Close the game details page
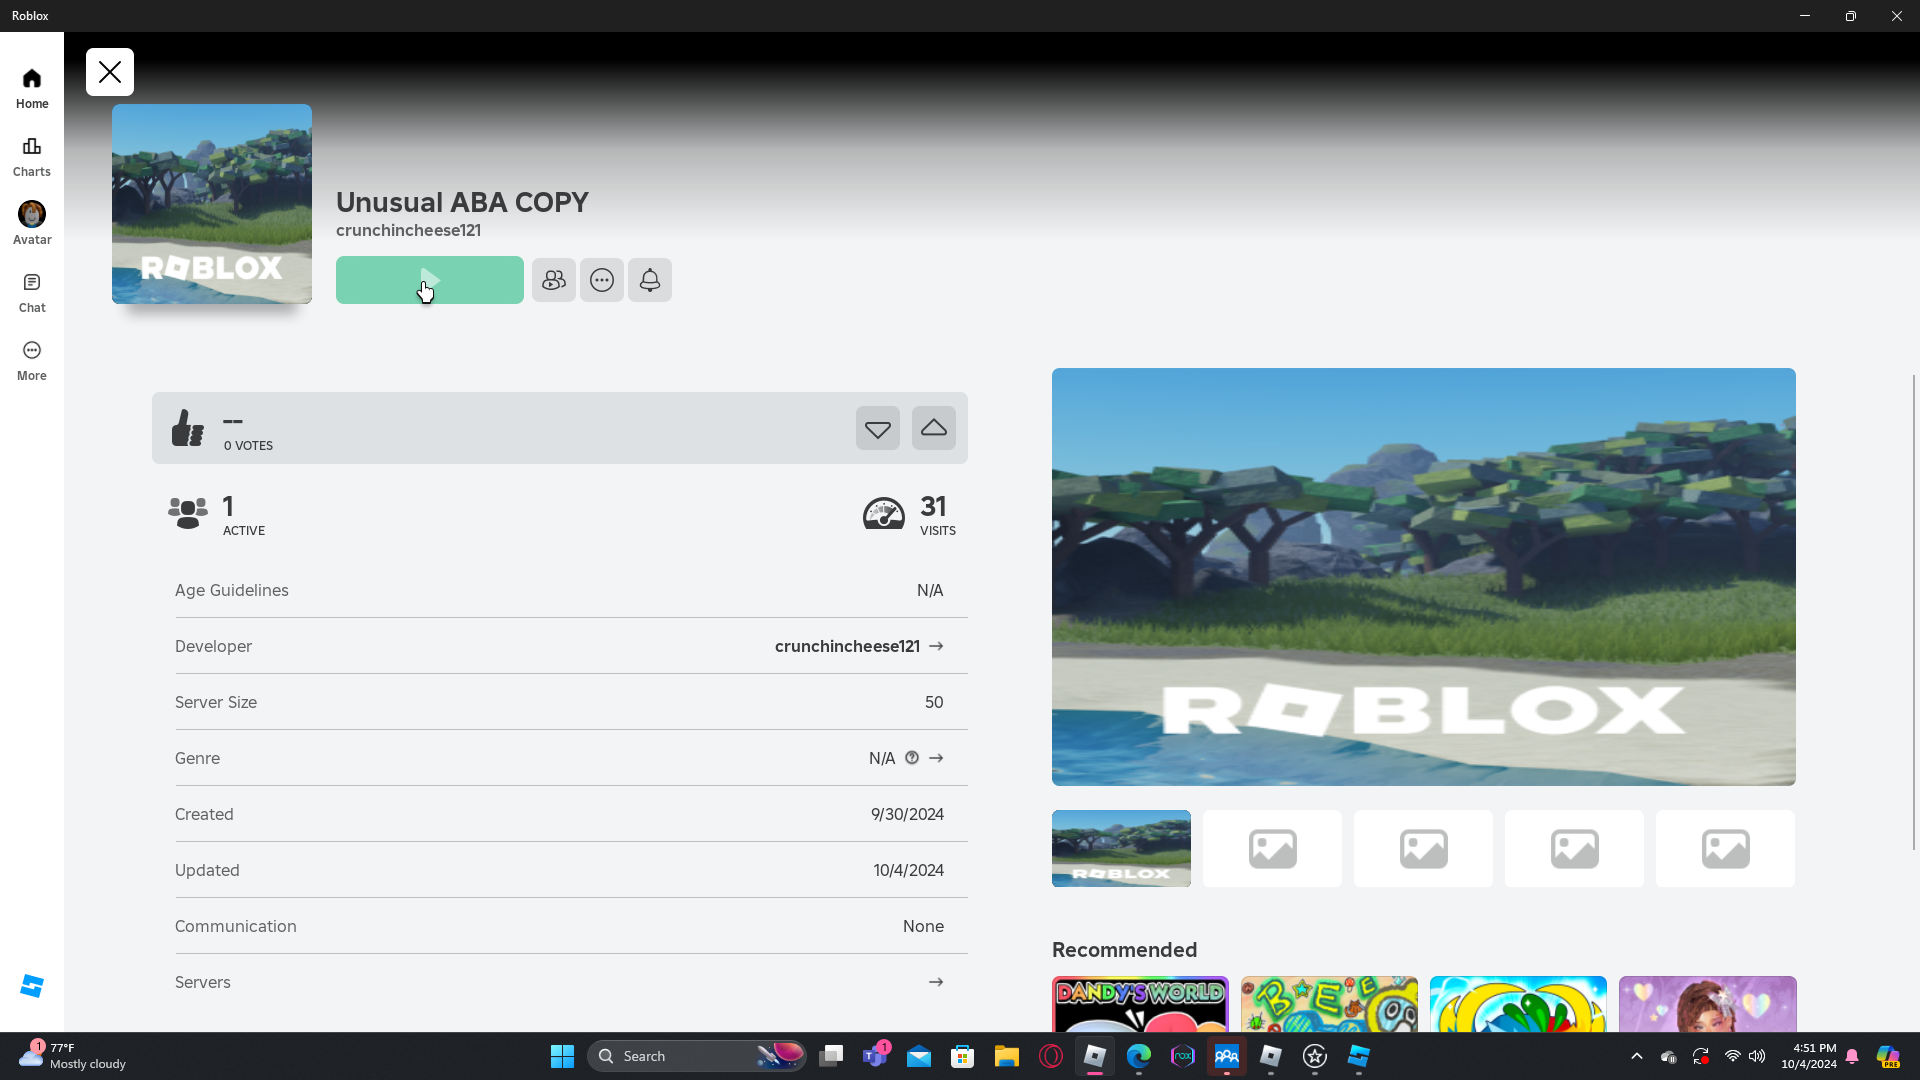1920x1080 pixels. (110, 72)
